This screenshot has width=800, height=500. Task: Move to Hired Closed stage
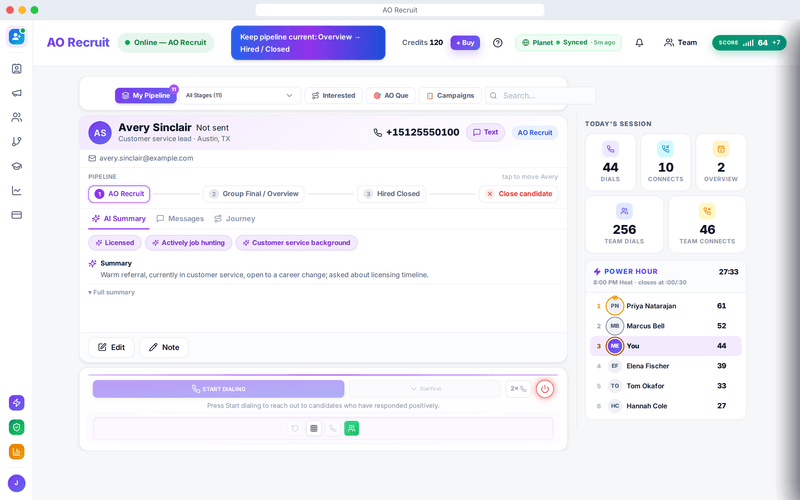[x=391, y=194]
